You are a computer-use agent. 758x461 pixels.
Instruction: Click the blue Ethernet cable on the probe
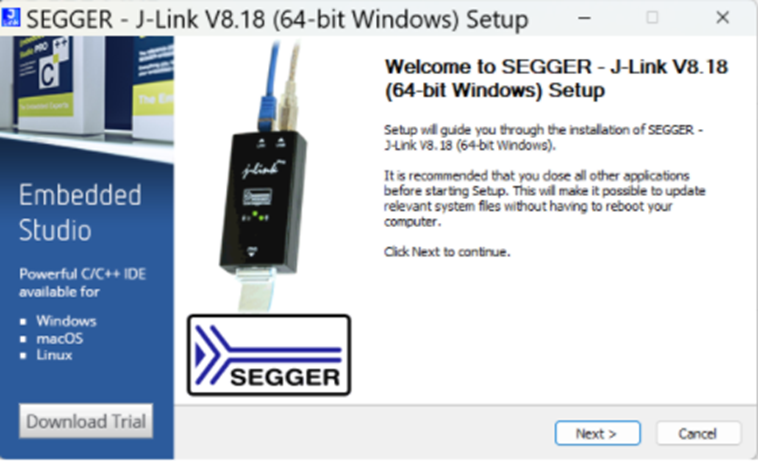(x=269, y=87)
